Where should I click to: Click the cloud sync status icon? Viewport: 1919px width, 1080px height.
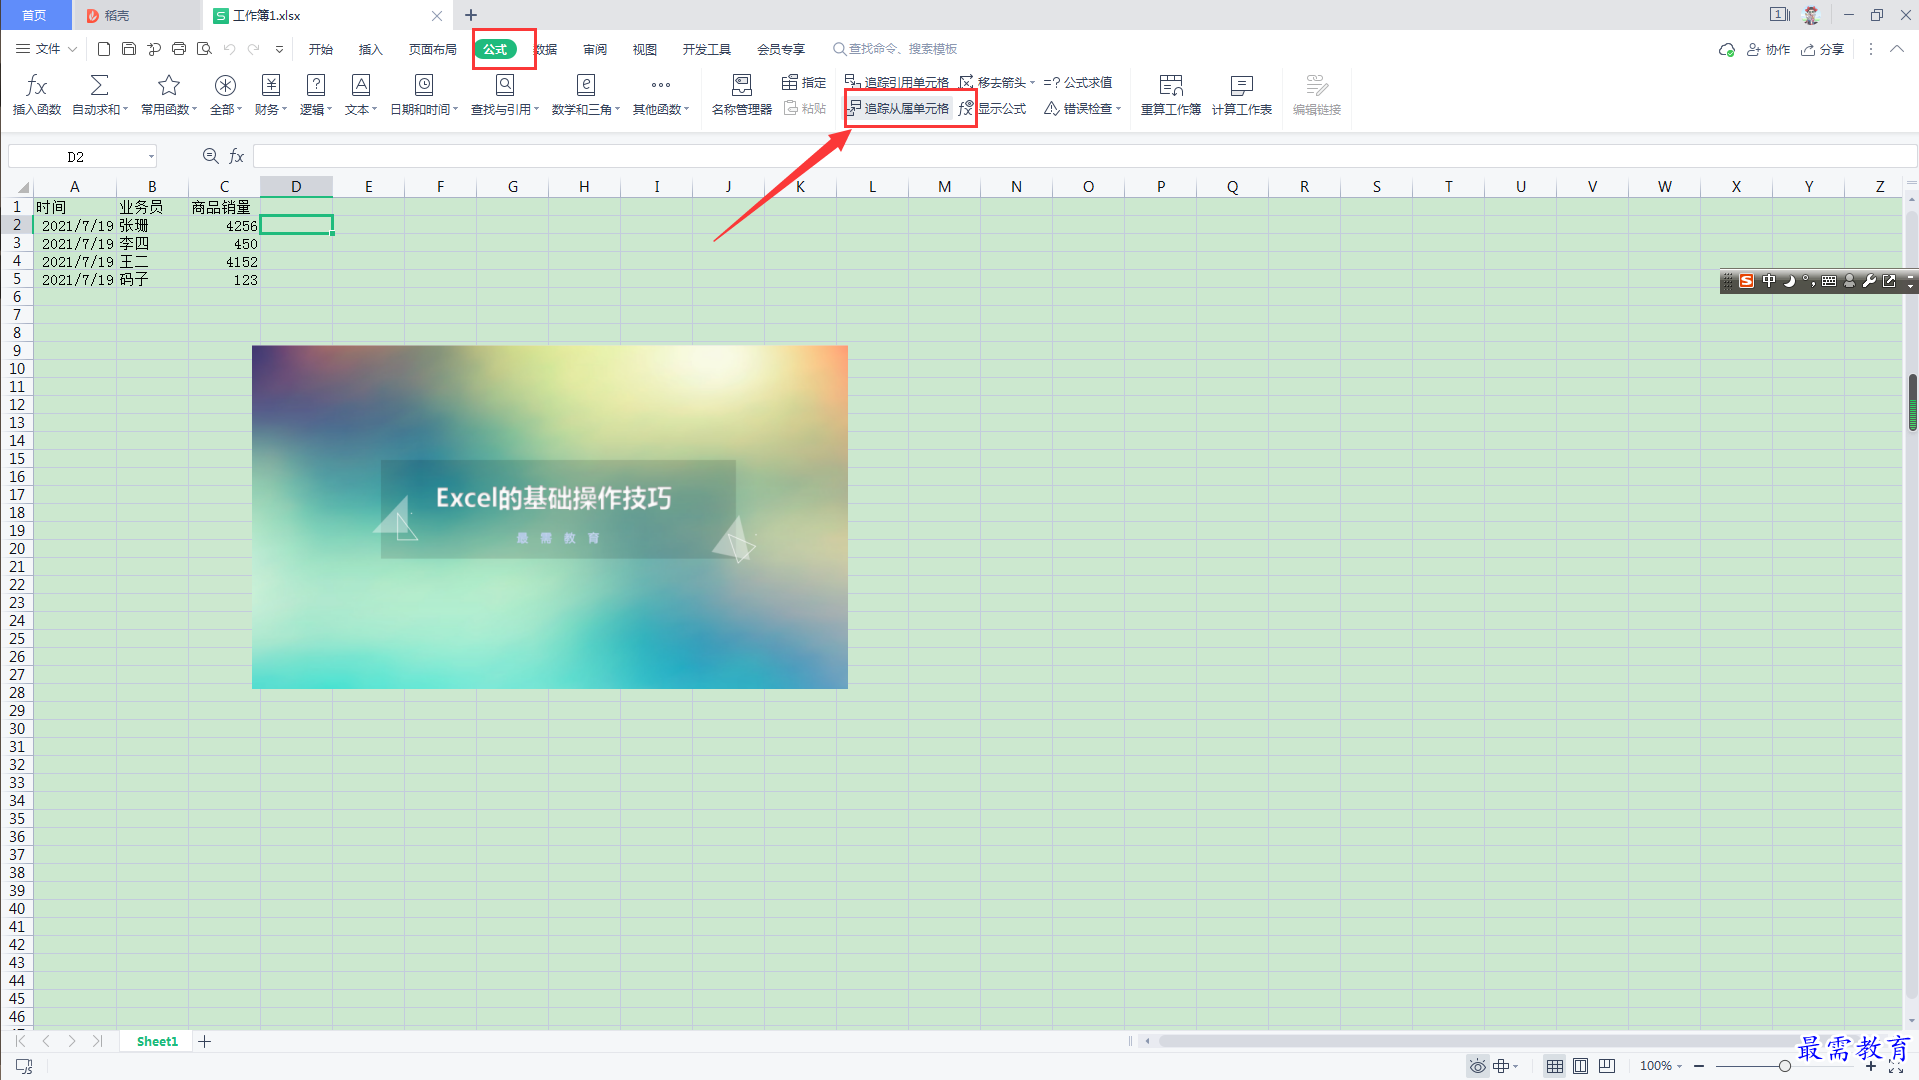click(1726, 50)
